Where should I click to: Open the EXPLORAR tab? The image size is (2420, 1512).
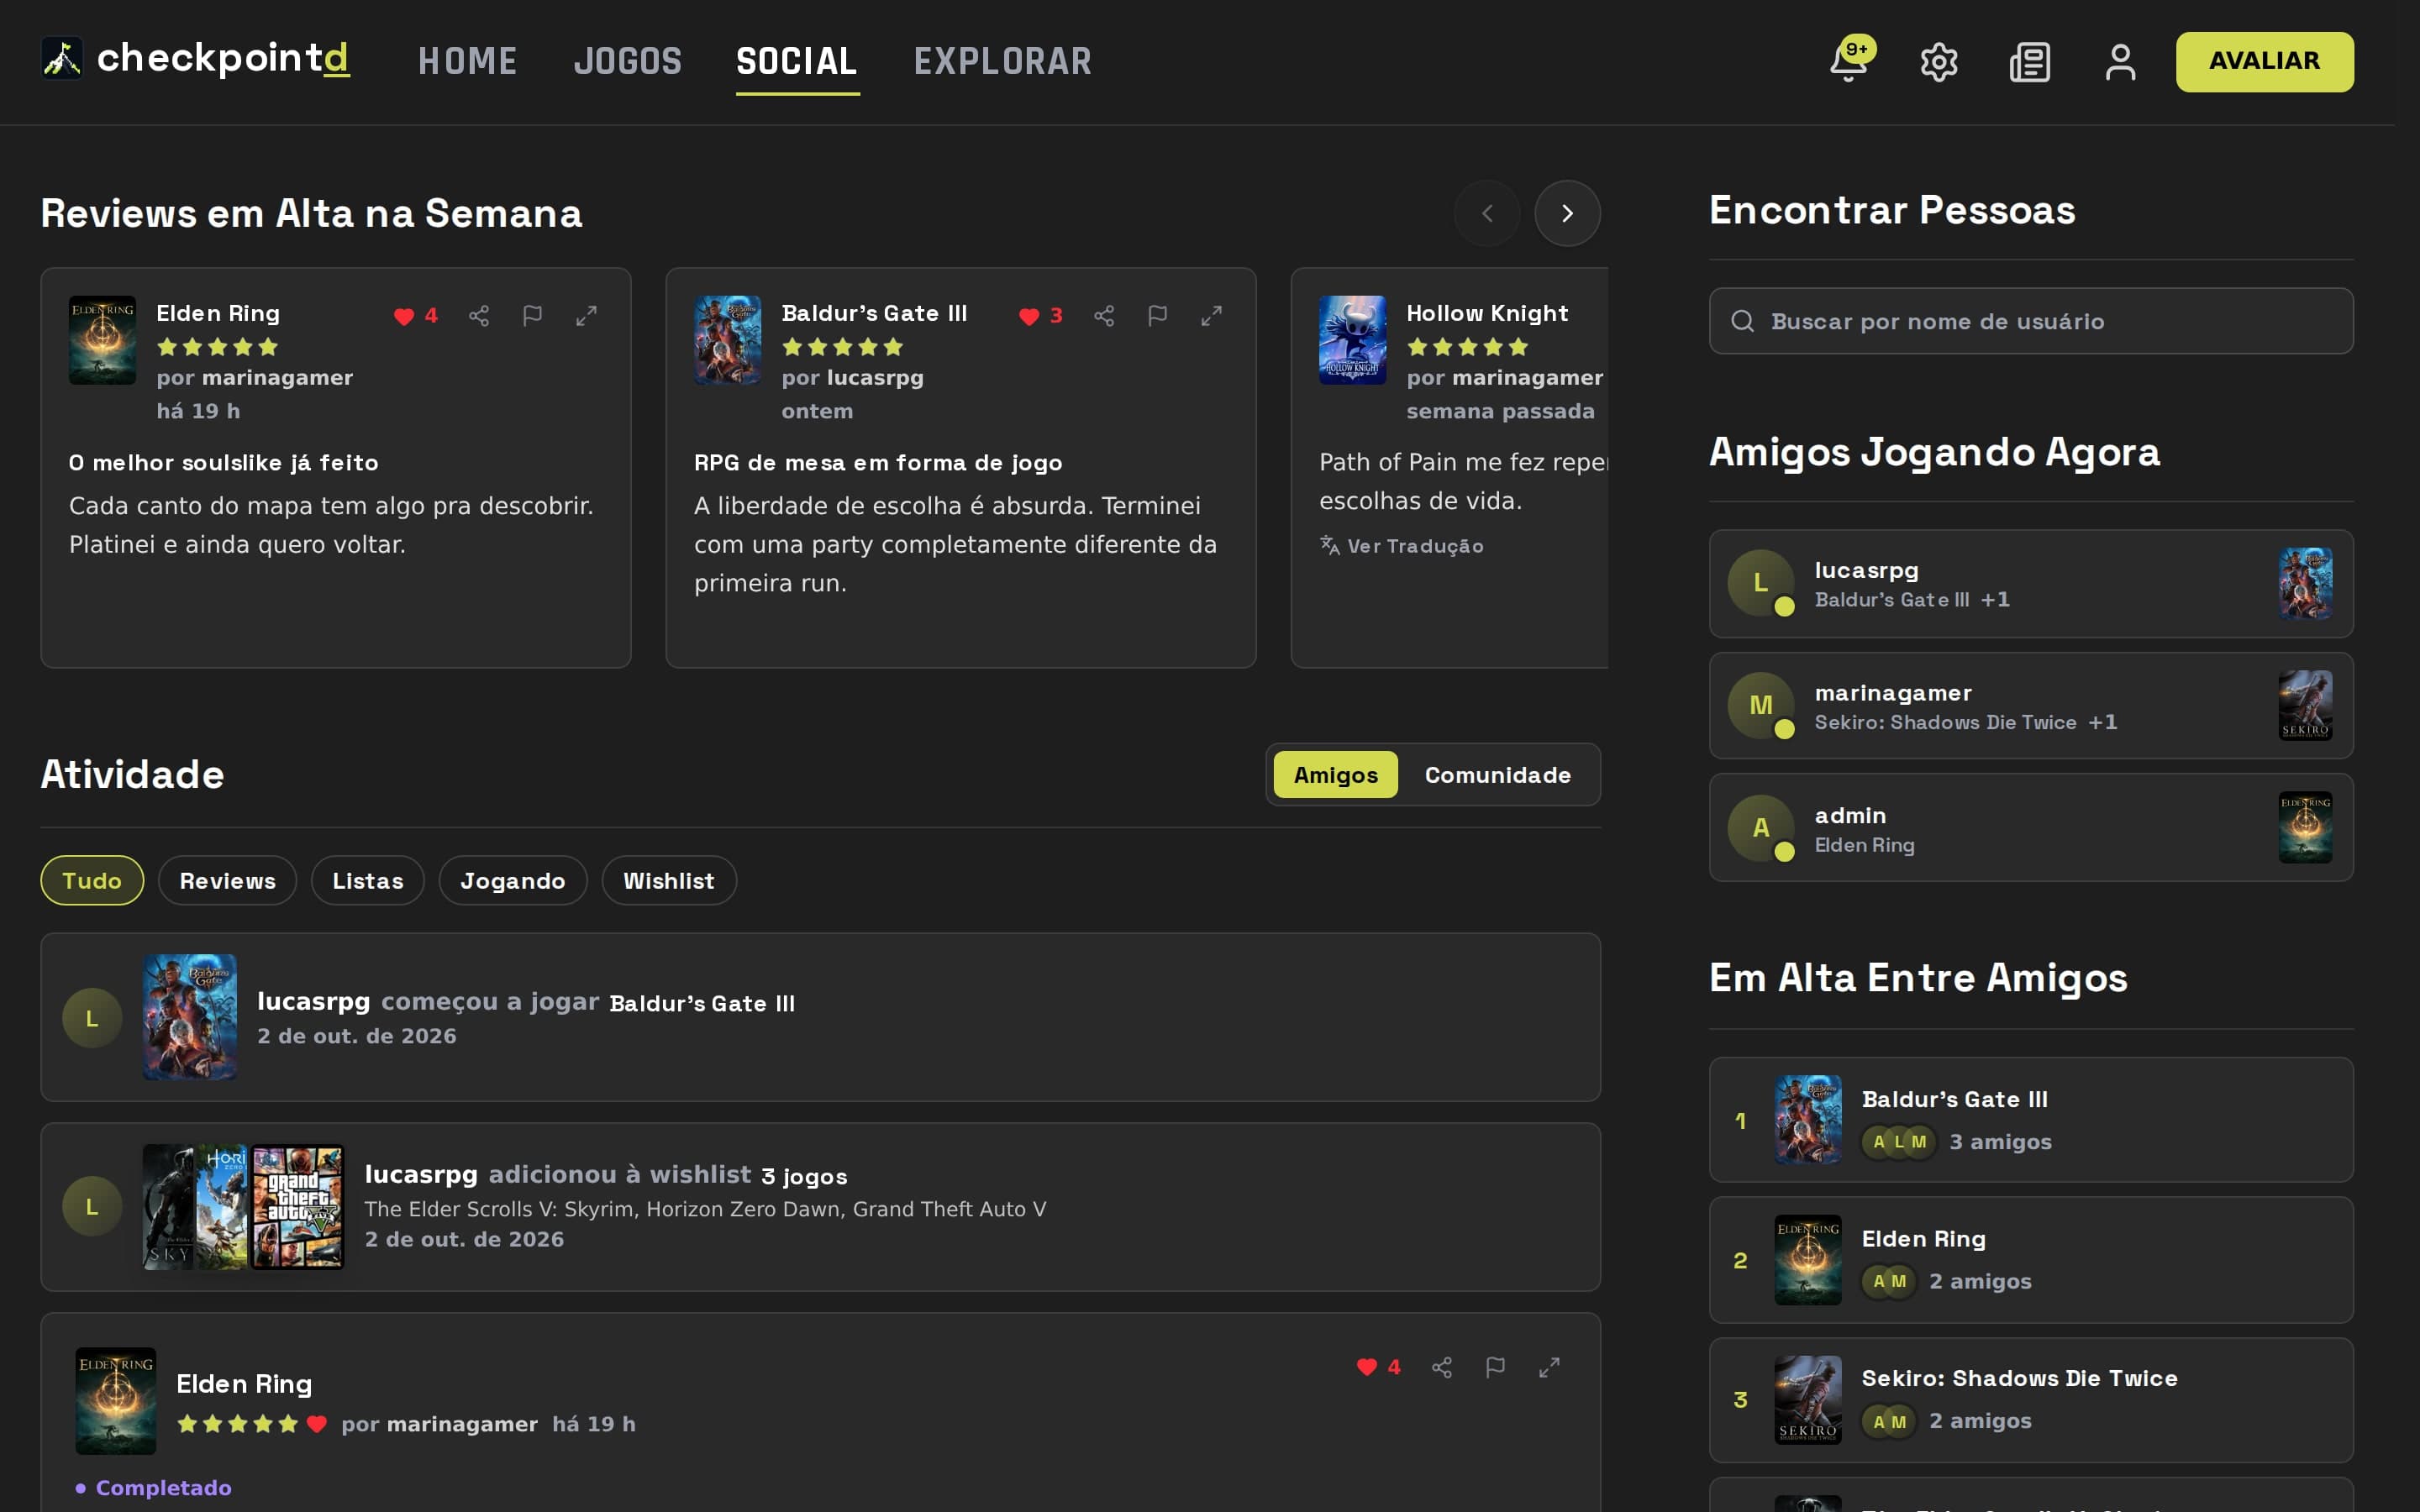point(1003,62)
